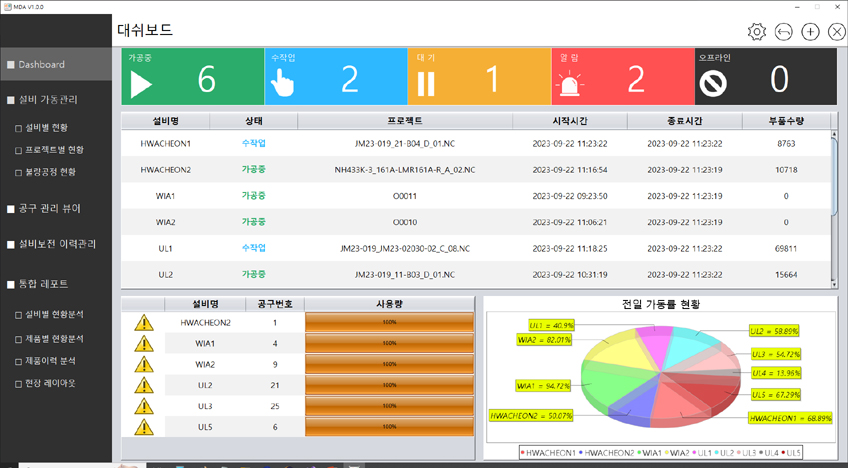Expand the 통합 레포트 sidebar section
The image size is (848, 468).
[42, 284]
